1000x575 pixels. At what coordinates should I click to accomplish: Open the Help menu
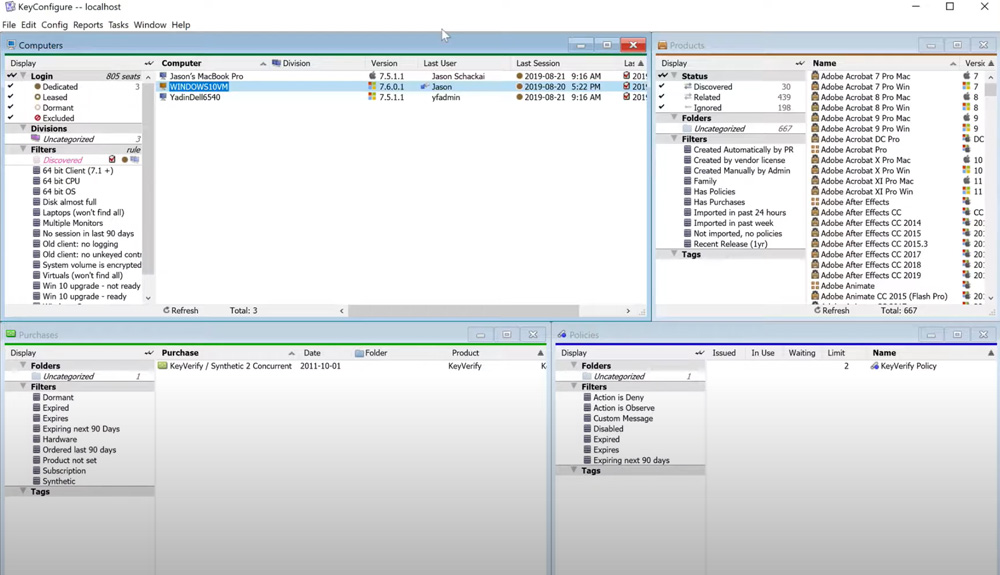click(x=180, y=25)
